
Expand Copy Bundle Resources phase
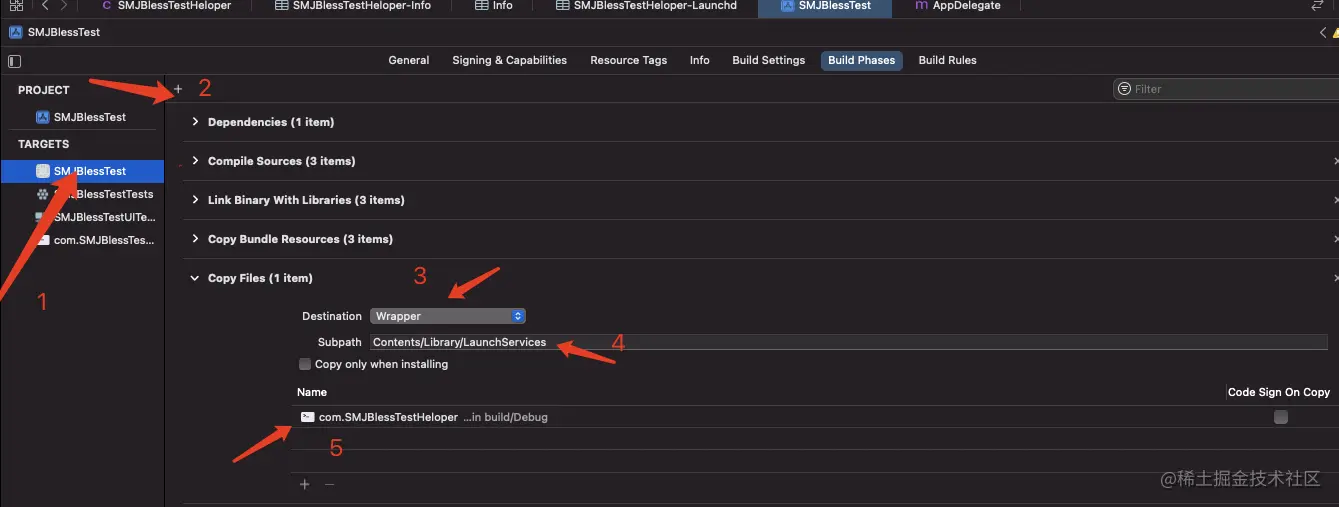click(196, 239)
